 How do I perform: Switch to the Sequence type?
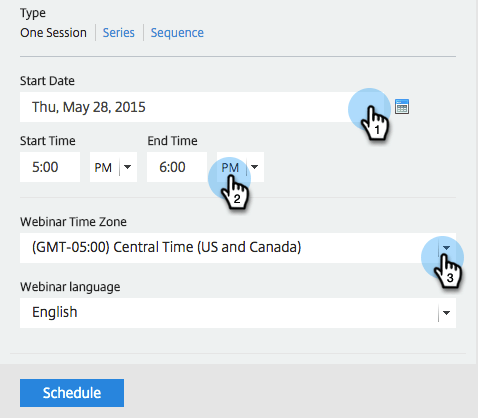pyautogui.click(x=177, y=33)
